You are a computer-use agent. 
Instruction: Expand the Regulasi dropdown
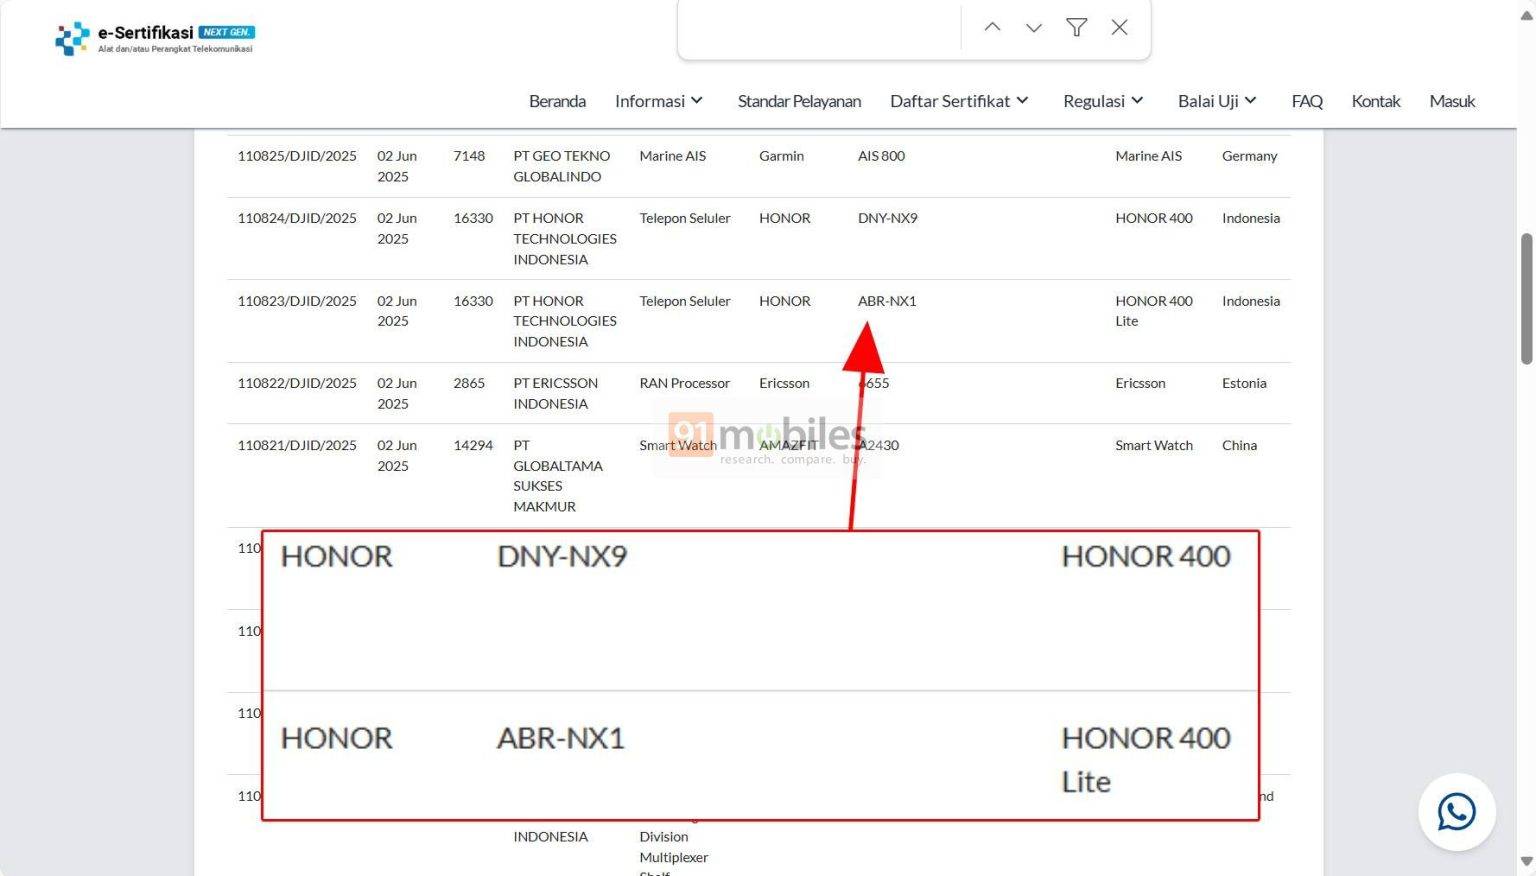click(x=1102, y=100)
